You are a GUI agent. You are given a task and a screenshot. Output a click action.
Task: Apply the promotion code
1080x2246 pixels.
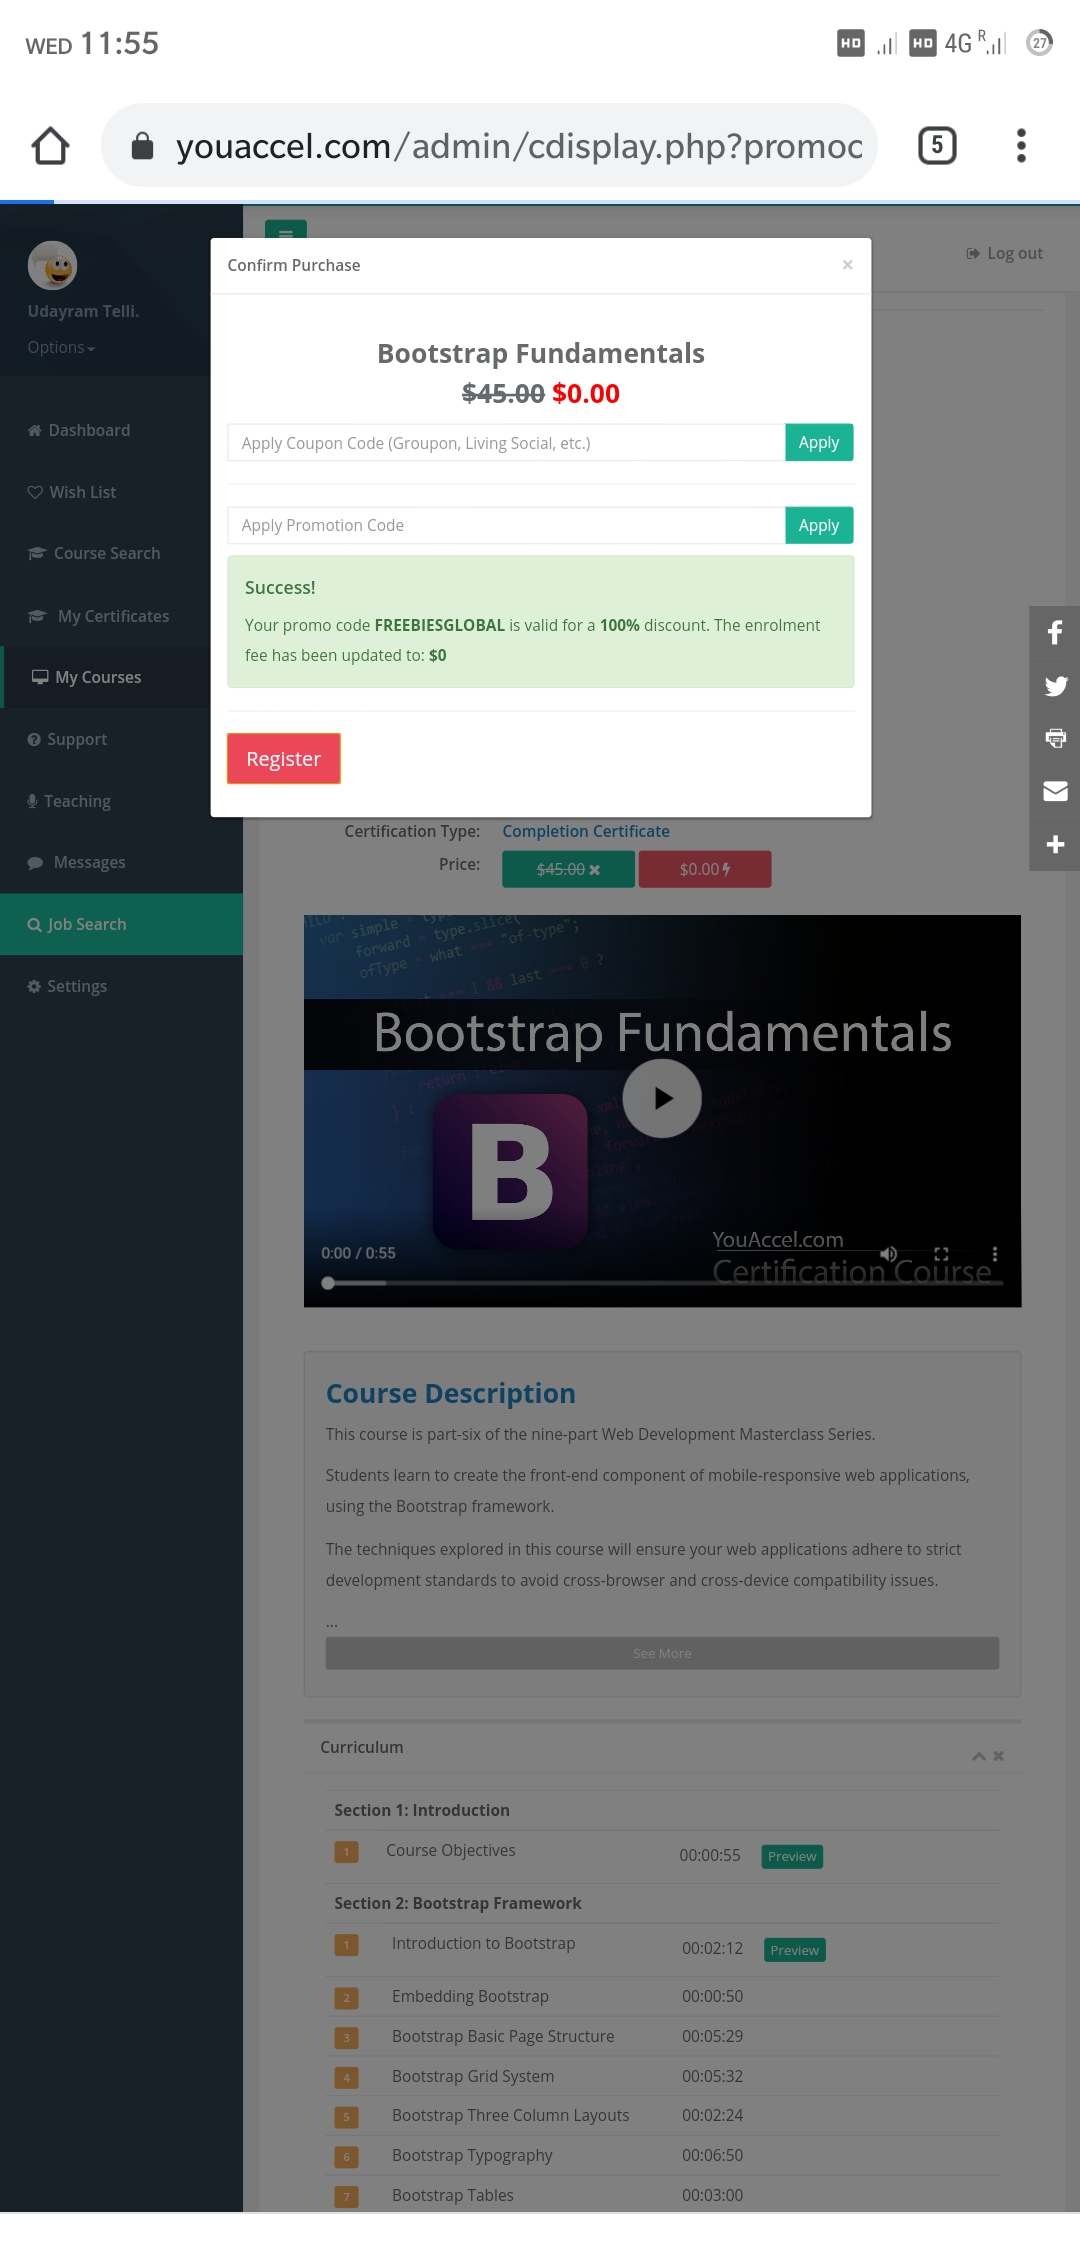818,525
